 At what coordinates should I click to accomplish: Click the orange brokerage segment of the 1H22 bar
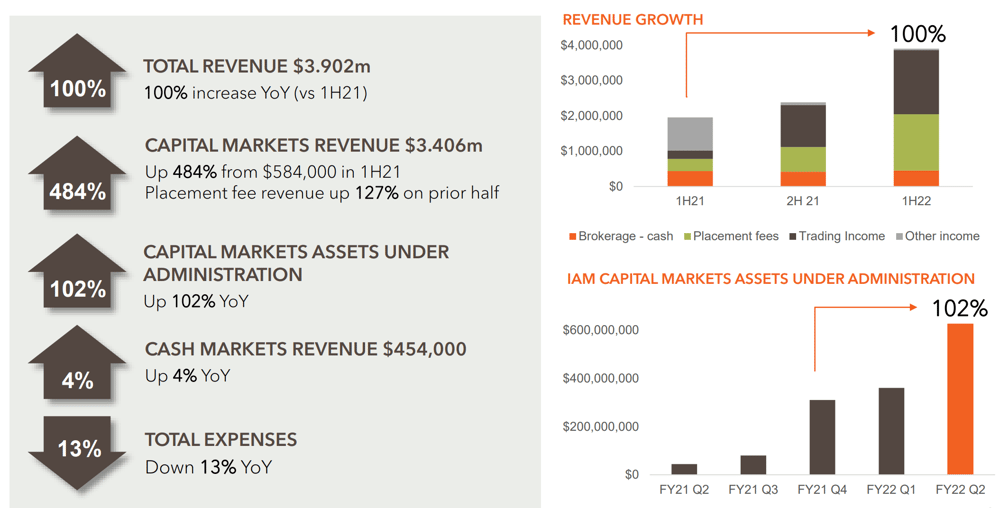916,178
